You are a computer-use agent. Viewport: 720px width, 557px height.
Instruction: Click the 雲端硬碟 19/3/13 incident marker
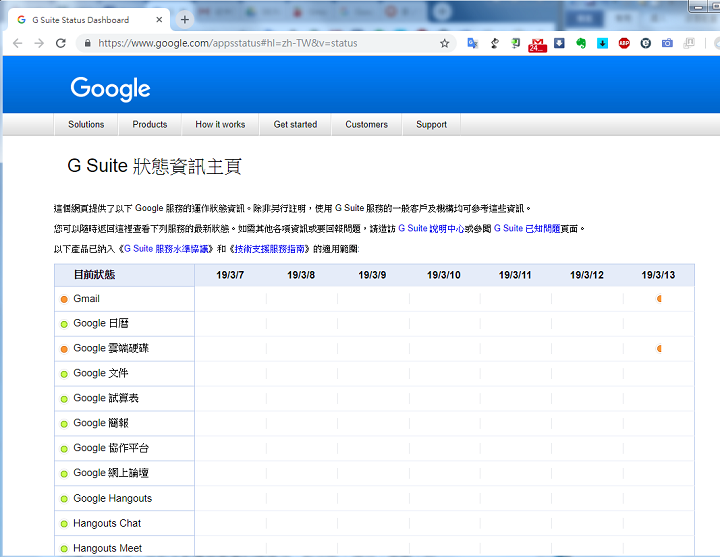(659, 349)
